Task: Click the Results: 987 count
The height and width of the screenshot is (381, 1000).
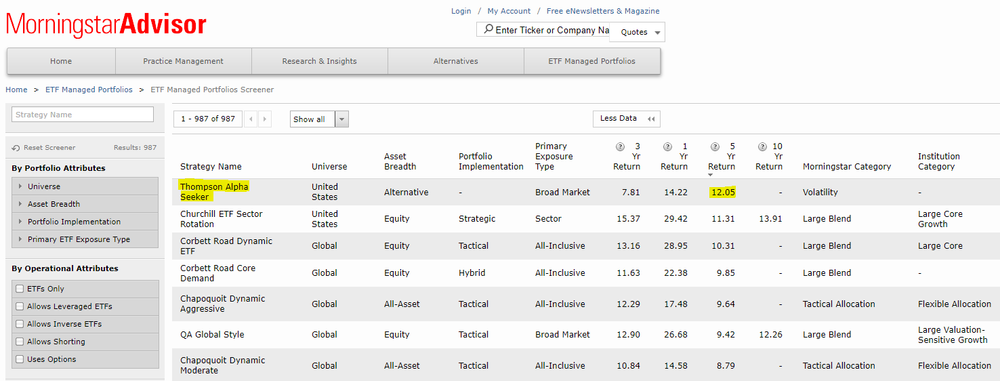Action: coord(135,147)
